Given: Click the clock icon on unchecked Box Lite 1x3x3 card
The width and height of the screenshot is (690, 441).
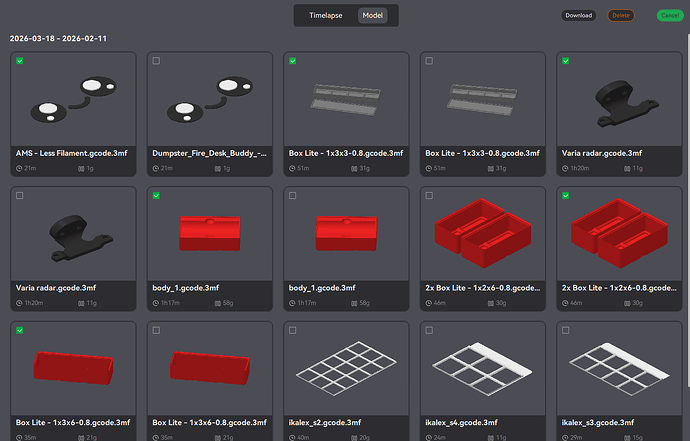Looking at the screenshot, I should [428, 169].
